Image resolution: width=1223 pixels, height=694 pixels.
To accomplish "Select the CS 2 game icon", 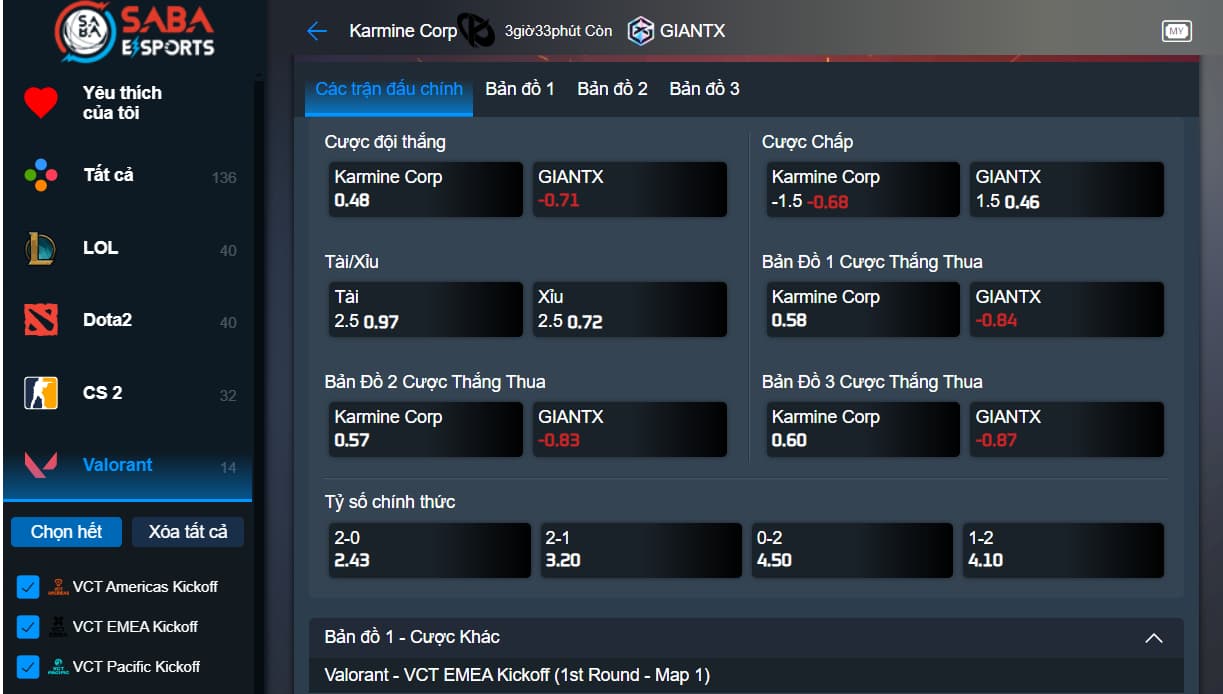I will tap(41, 393).
